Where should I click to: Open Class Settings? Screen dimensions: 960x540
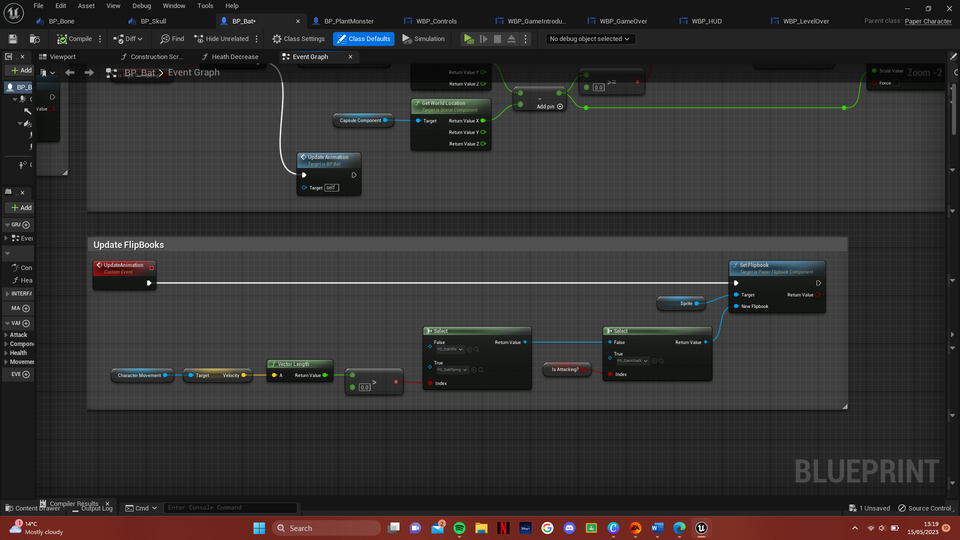click(x=298, y=39)
